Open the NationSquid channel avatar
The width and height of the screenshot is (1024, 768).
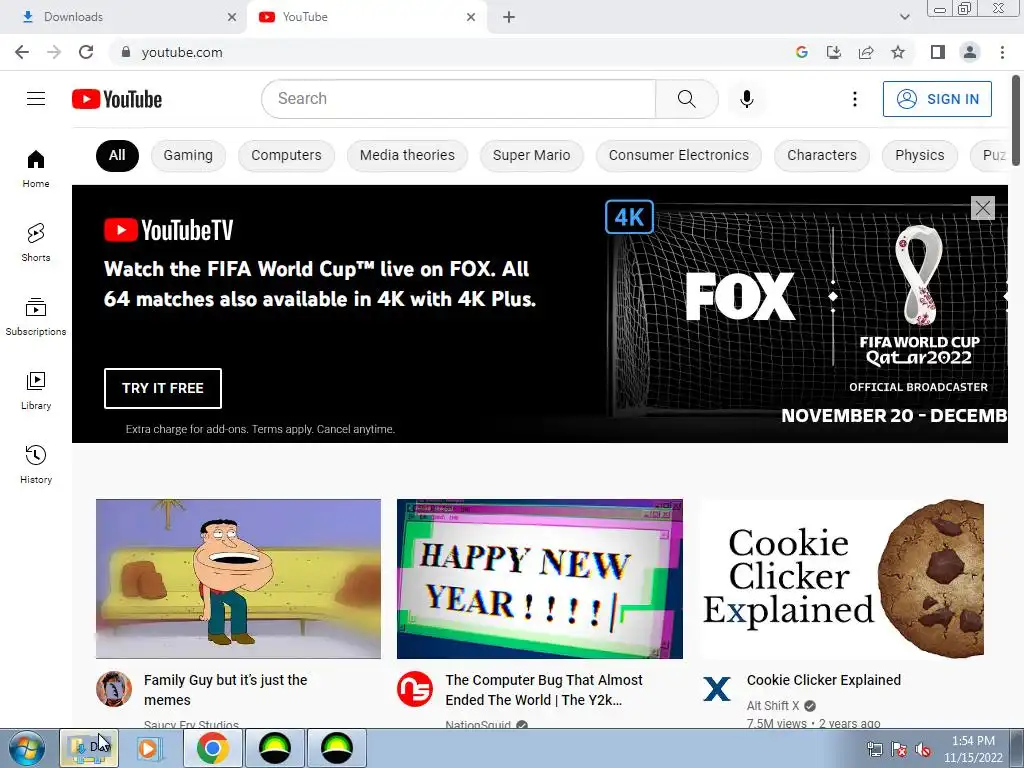click(415, 689)
